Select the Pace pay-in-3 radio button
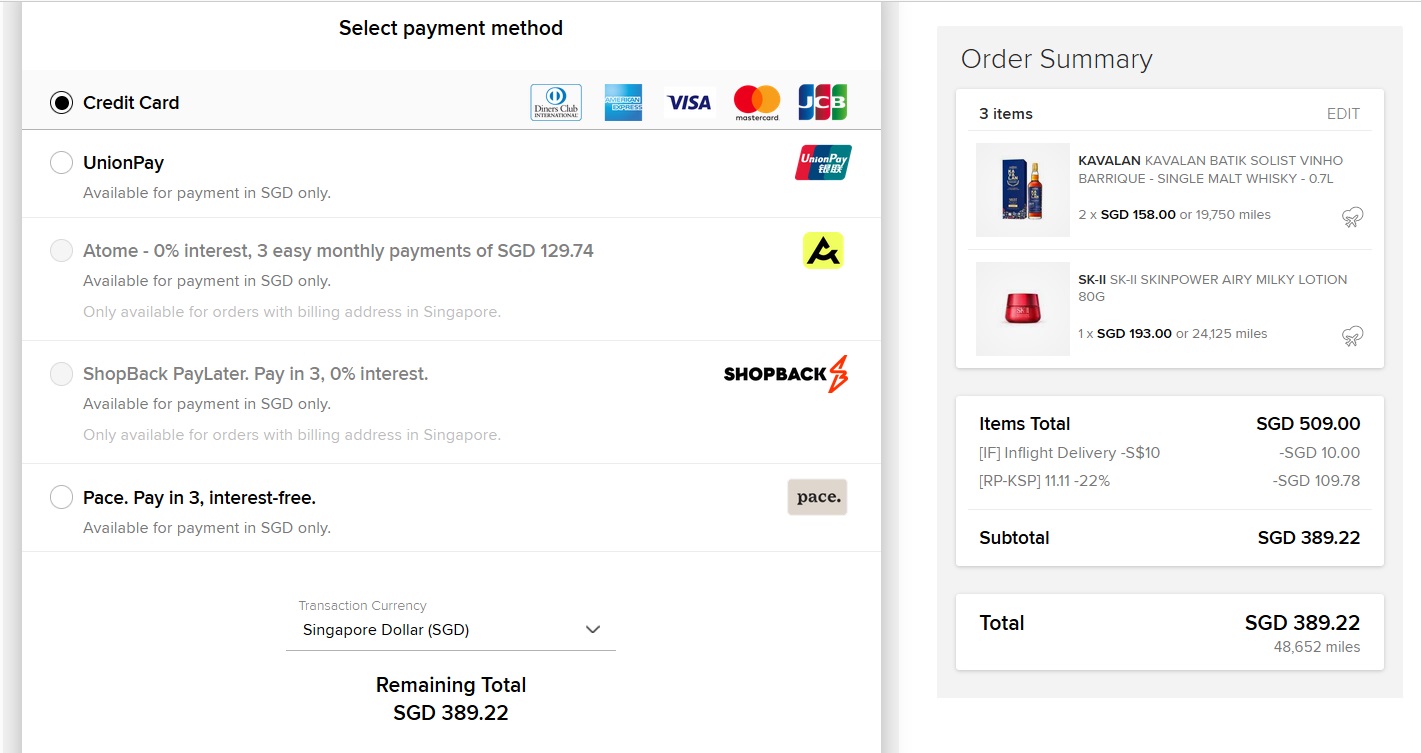Image resolution: width=1421 pixels, height=753 pixels. click(x=62, y=497)
